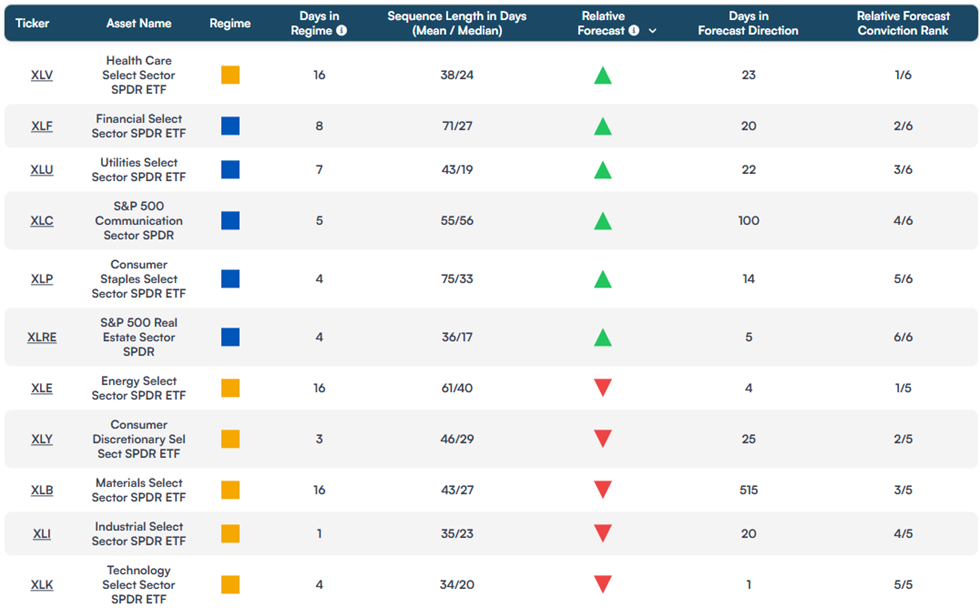Screen dimensions: 980x608
Task: Click the orange regime square for XLK
Action: pos(230,585)
